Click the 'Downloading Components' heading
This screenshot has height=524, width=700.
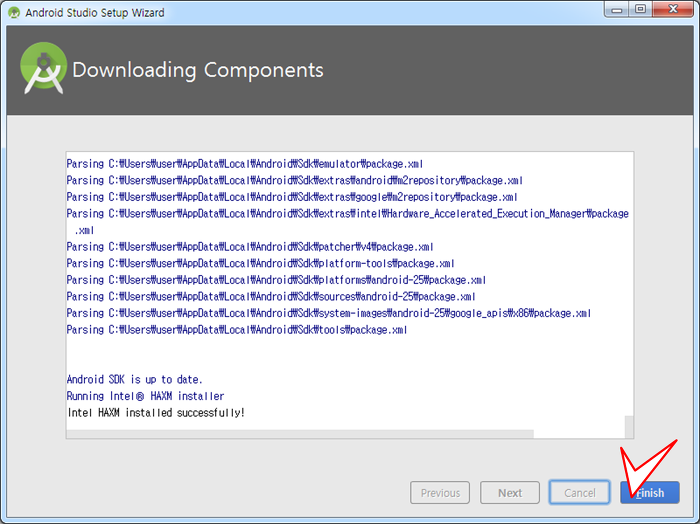(198, 70)
